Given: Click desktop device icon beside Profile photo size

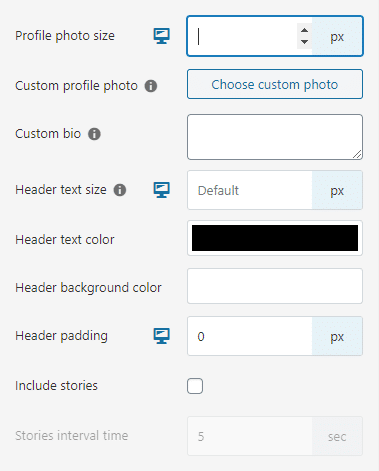Looking at the screenshot, I should point(161,36).
